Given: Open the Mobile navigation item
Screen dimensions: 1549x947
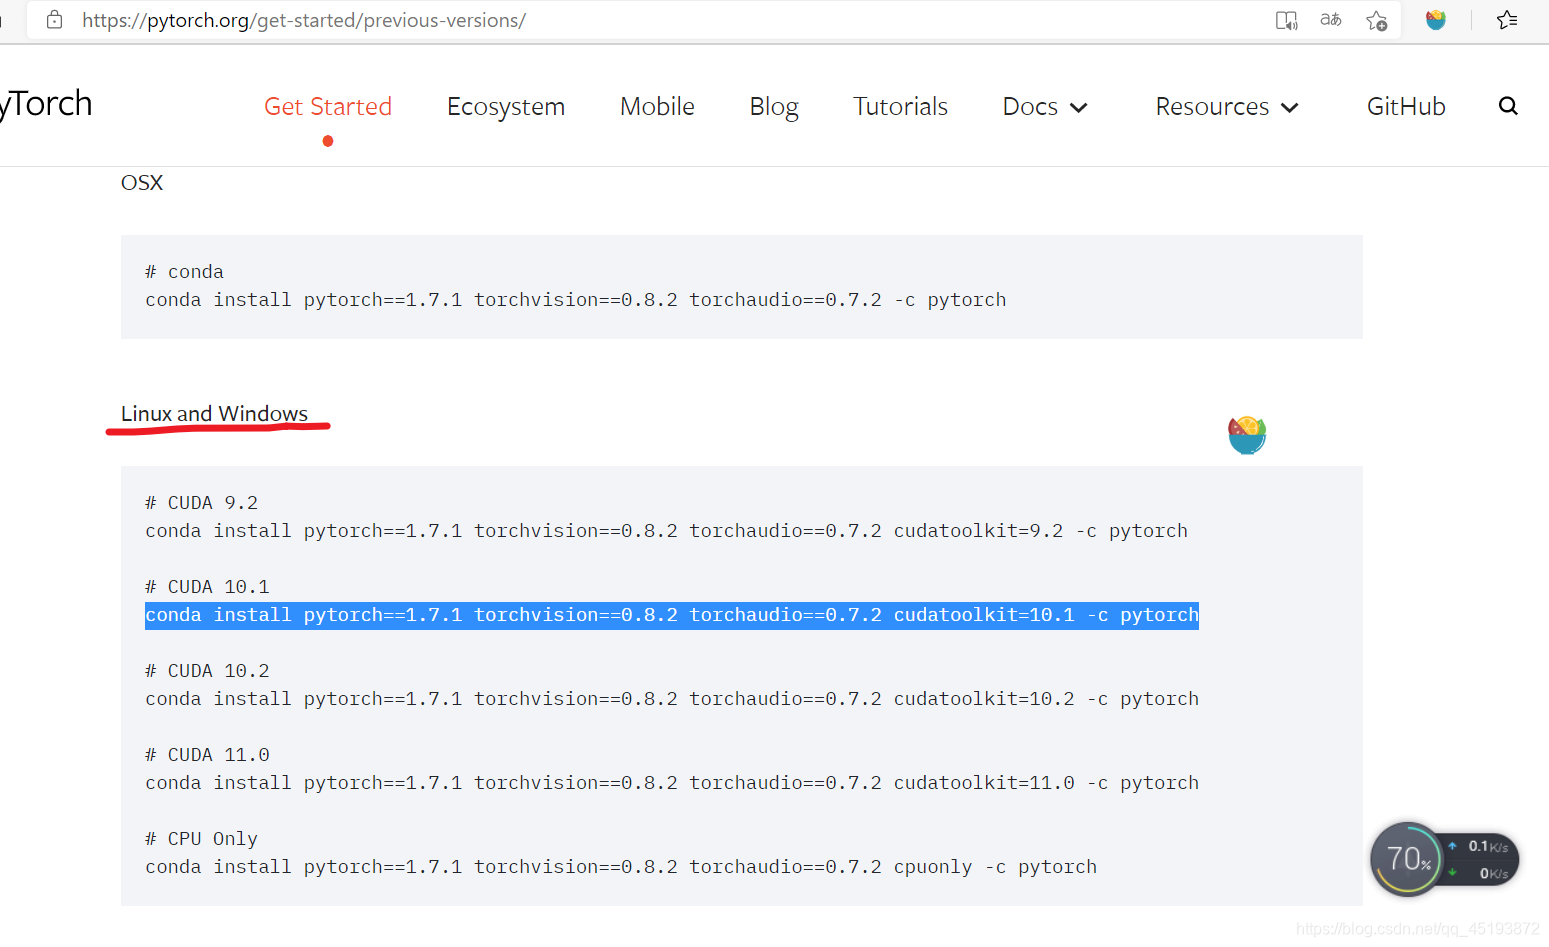Looking at the screenshot, I should [657, 106].
